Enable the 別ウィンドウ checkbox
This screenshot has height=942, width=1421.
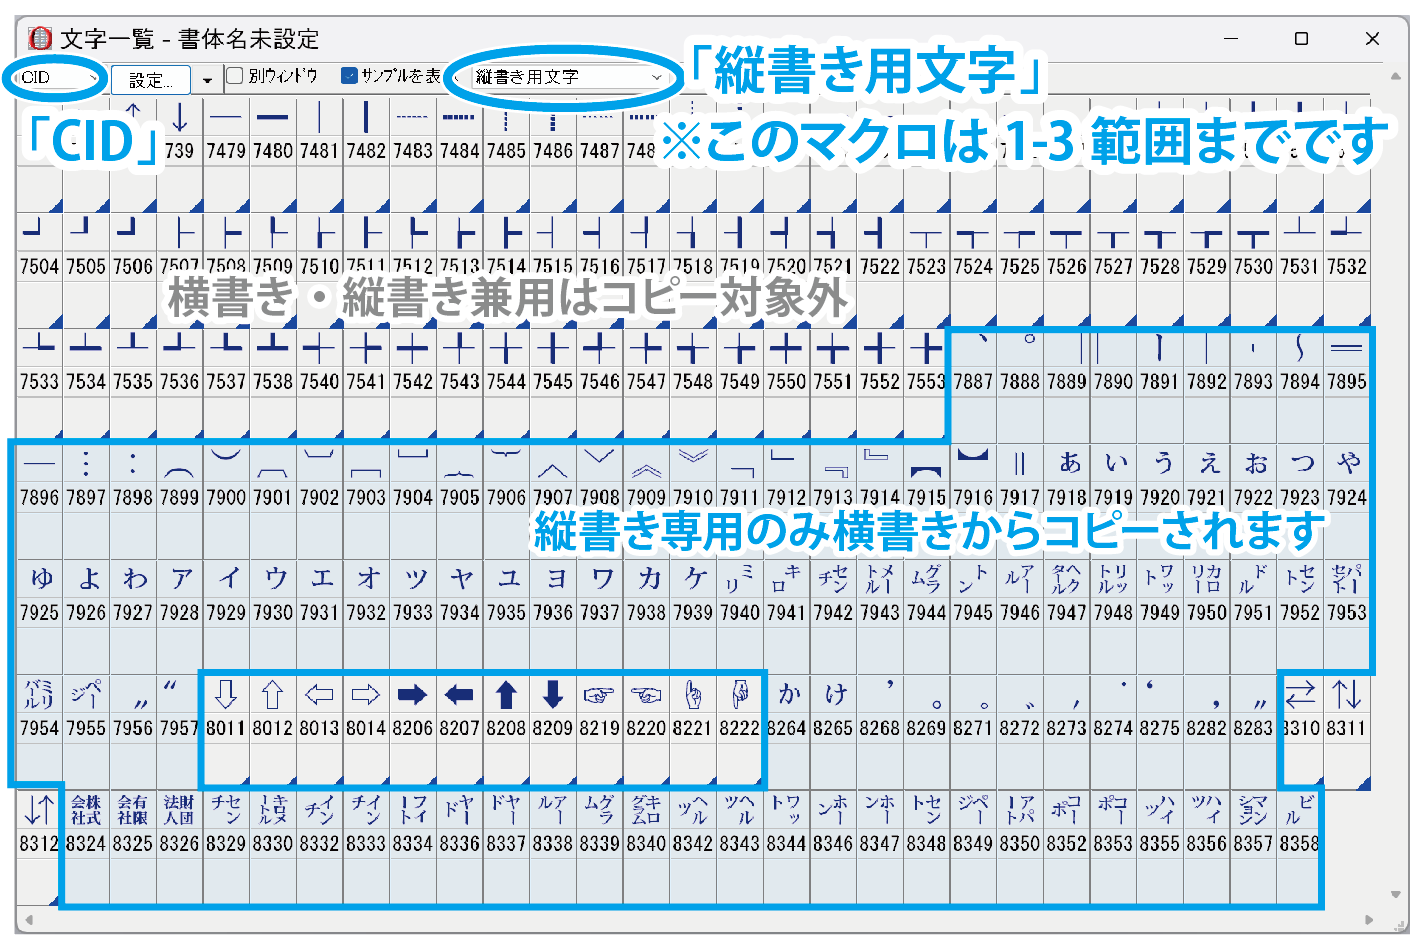pyautogui.click(x=235, y=76)
